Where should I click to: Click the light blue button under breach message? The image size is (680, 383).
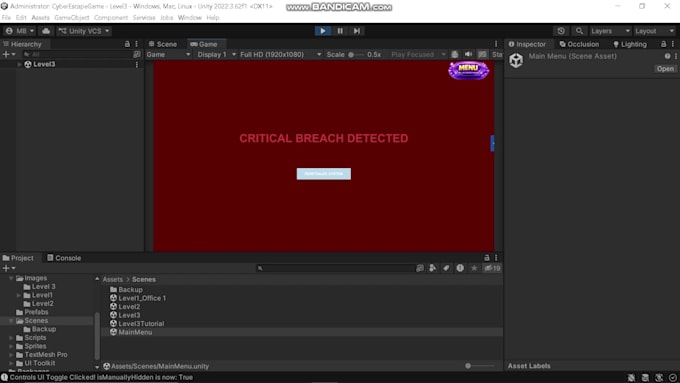[x=324, y=173]
